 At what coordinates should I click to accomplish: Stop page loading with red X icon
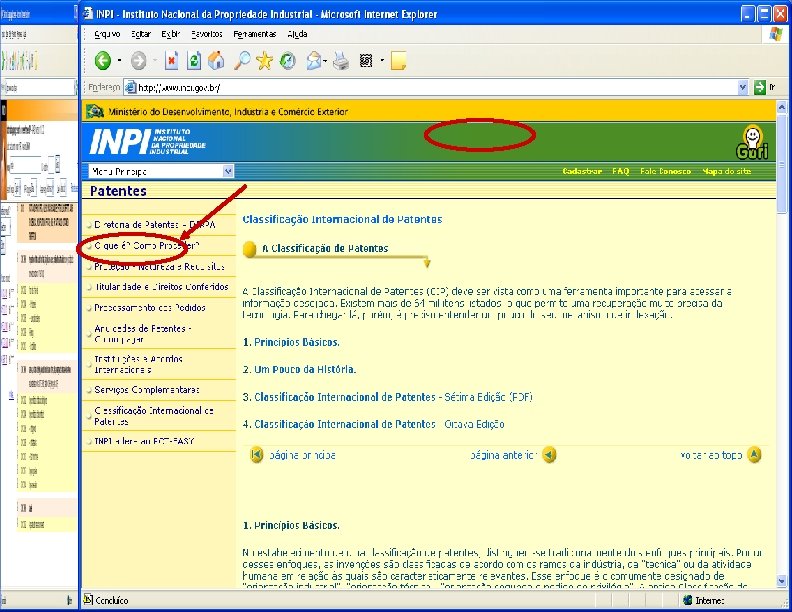click(172, 61)
